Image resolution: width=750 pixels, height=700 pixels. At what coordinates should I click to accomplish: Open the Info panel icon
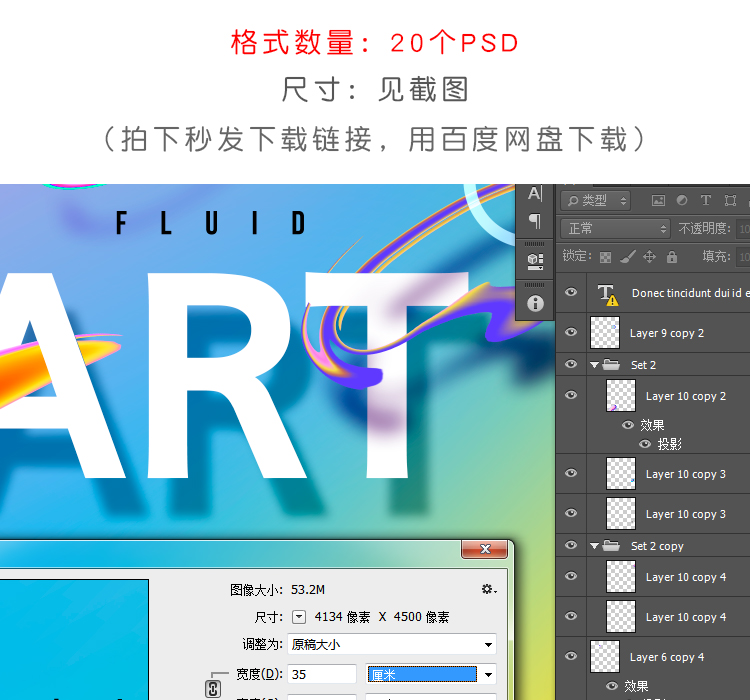click(535, 302)
